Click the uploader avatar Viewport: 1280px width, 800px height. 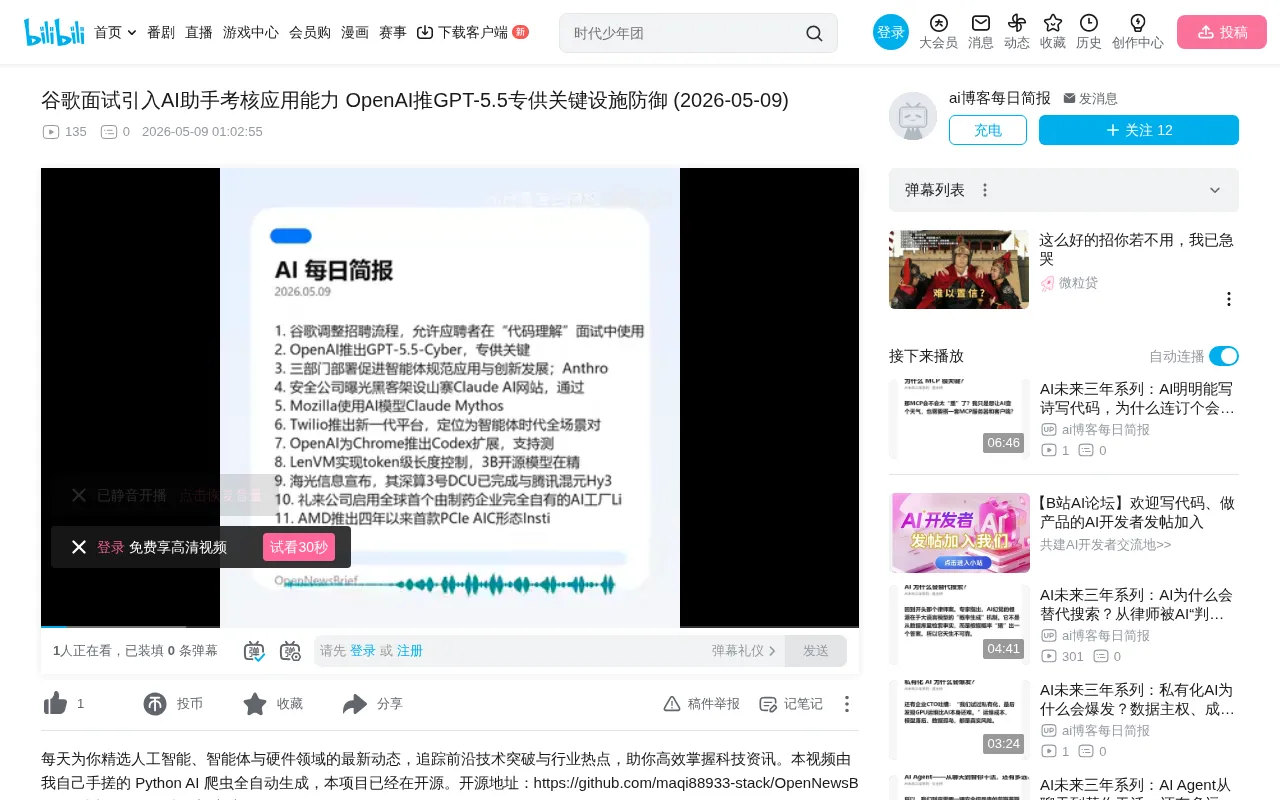913,116
